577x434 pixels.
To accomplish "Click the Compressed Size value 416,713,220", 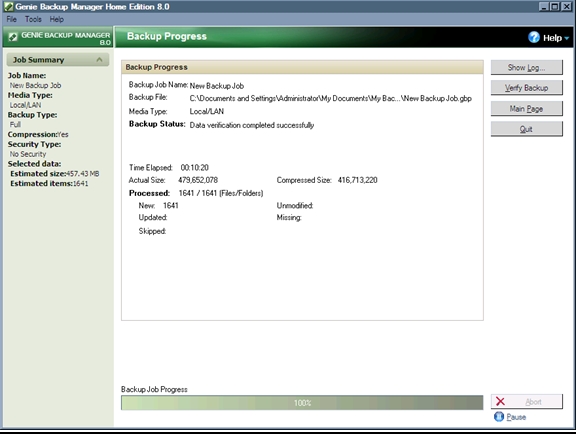I will tap(358, 180).
